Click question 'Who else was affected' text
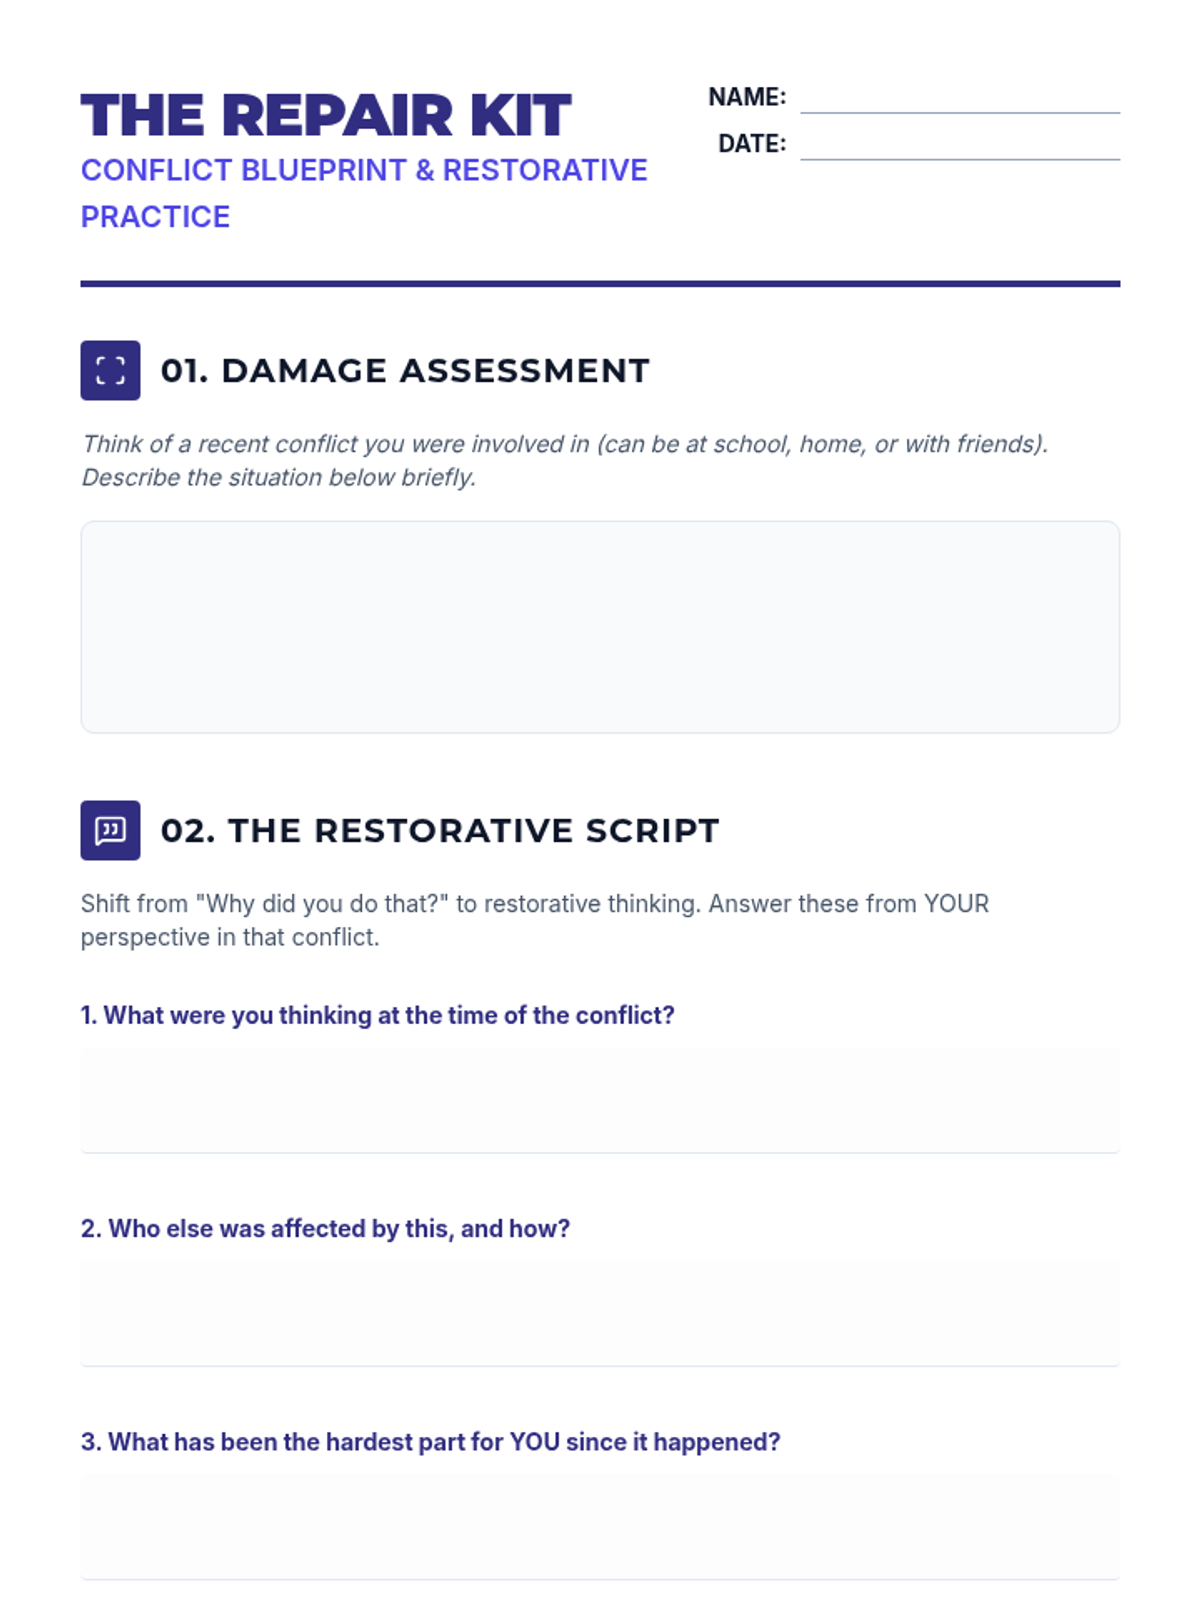Screen dimensions: 1200x1600 point(325,1228)
